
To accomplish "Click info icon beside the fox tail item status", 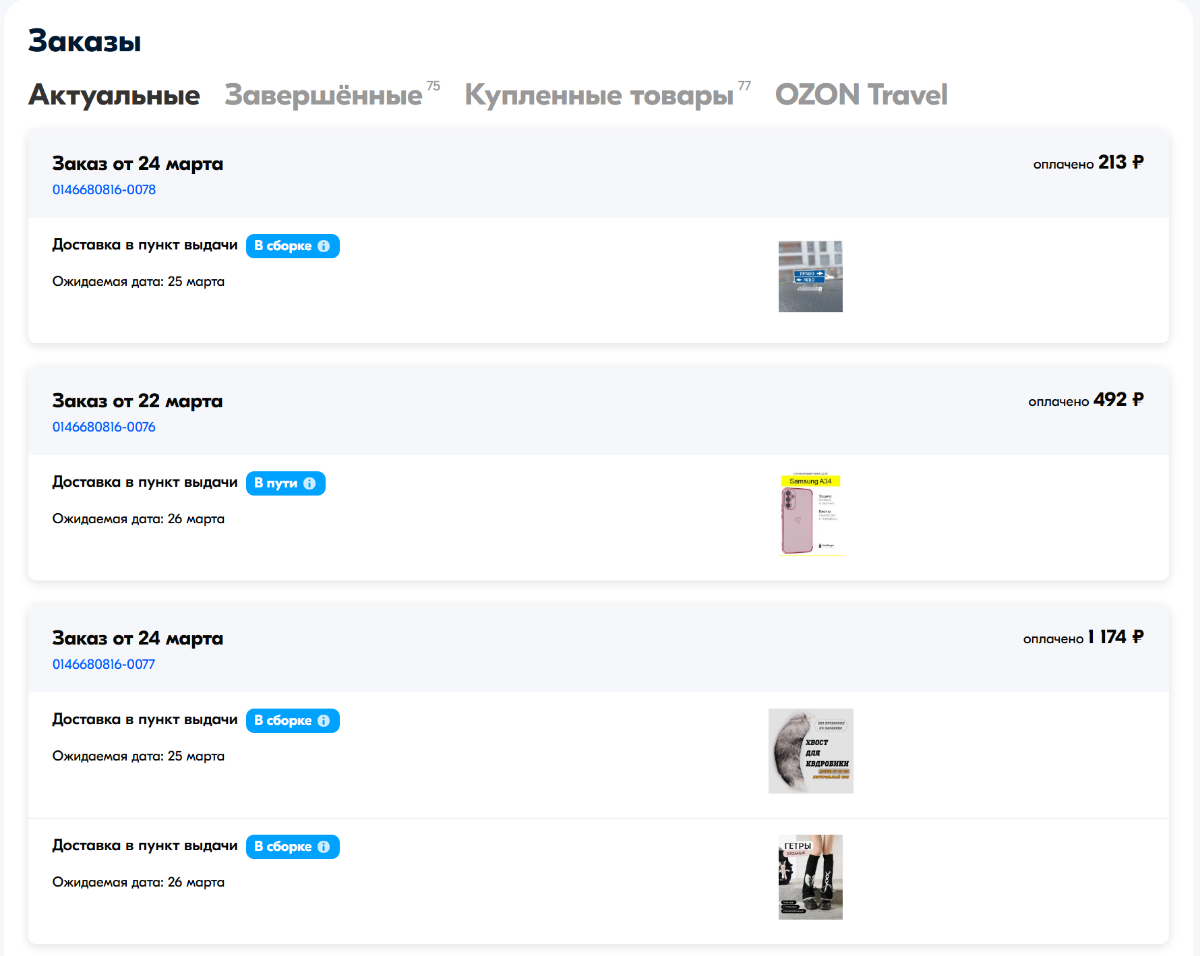I will pyautogui.click(x=323, y=721).
